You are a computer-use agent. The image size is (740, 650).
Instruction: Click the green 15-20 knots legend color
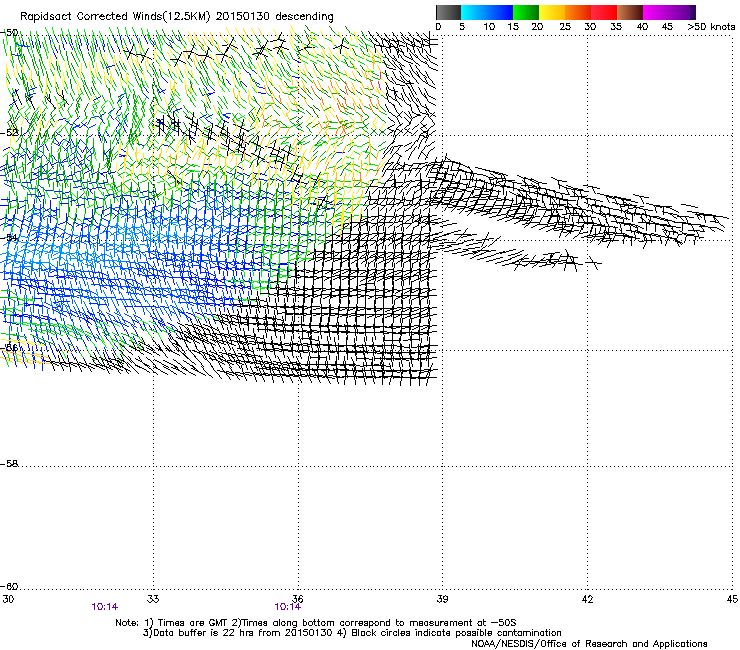click(526, 12)
